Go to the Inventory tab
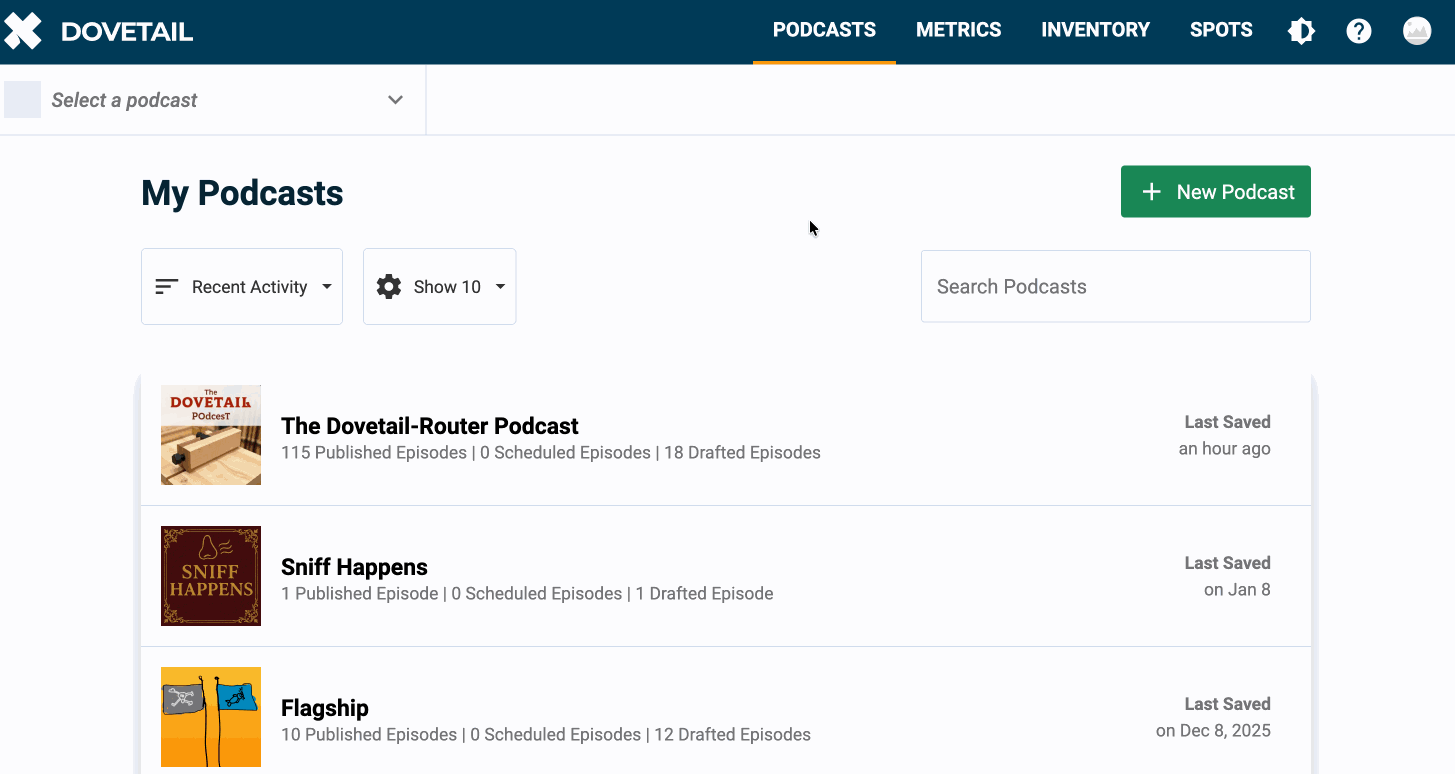The image size is (1455, 774). pyautogui.click(x=1095, y=30)
